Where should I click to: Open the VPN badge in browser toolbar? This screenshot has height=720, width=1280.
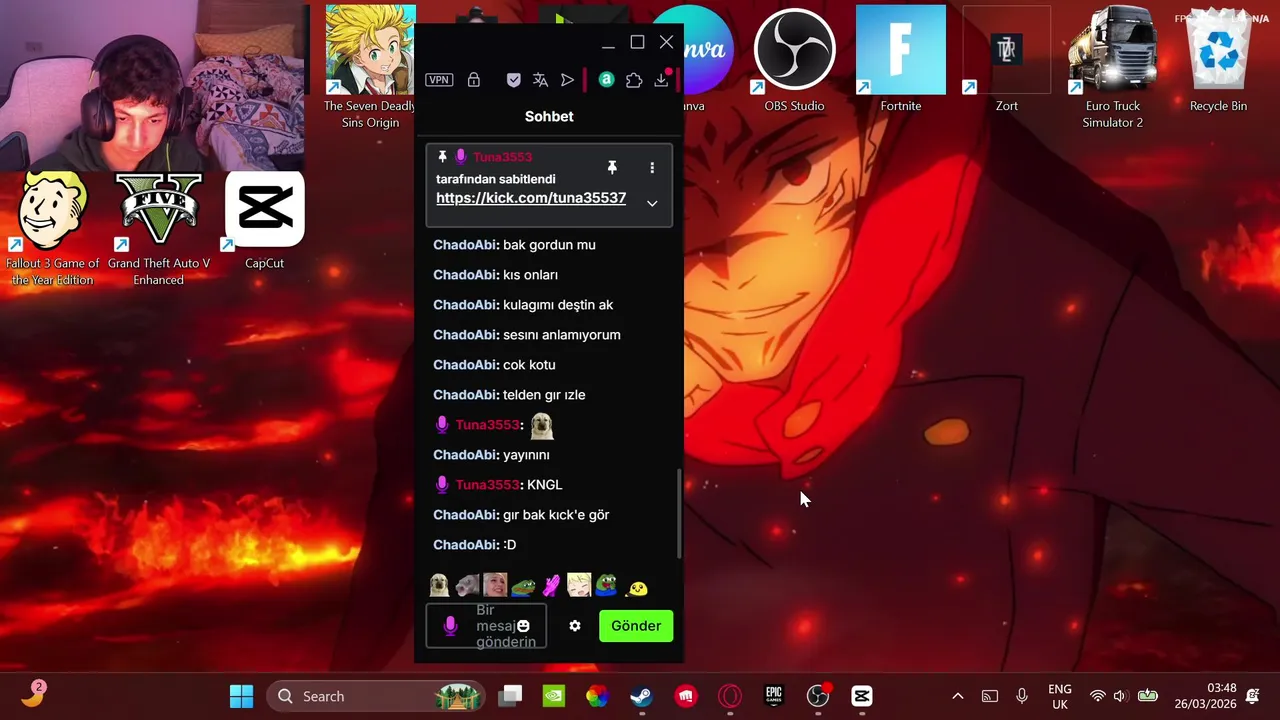439,80
